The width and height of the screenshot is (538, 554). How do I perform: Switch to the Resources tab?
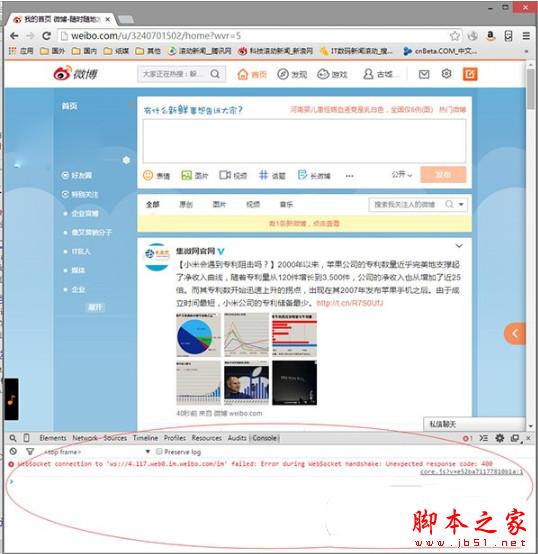[x=207, y=438]
